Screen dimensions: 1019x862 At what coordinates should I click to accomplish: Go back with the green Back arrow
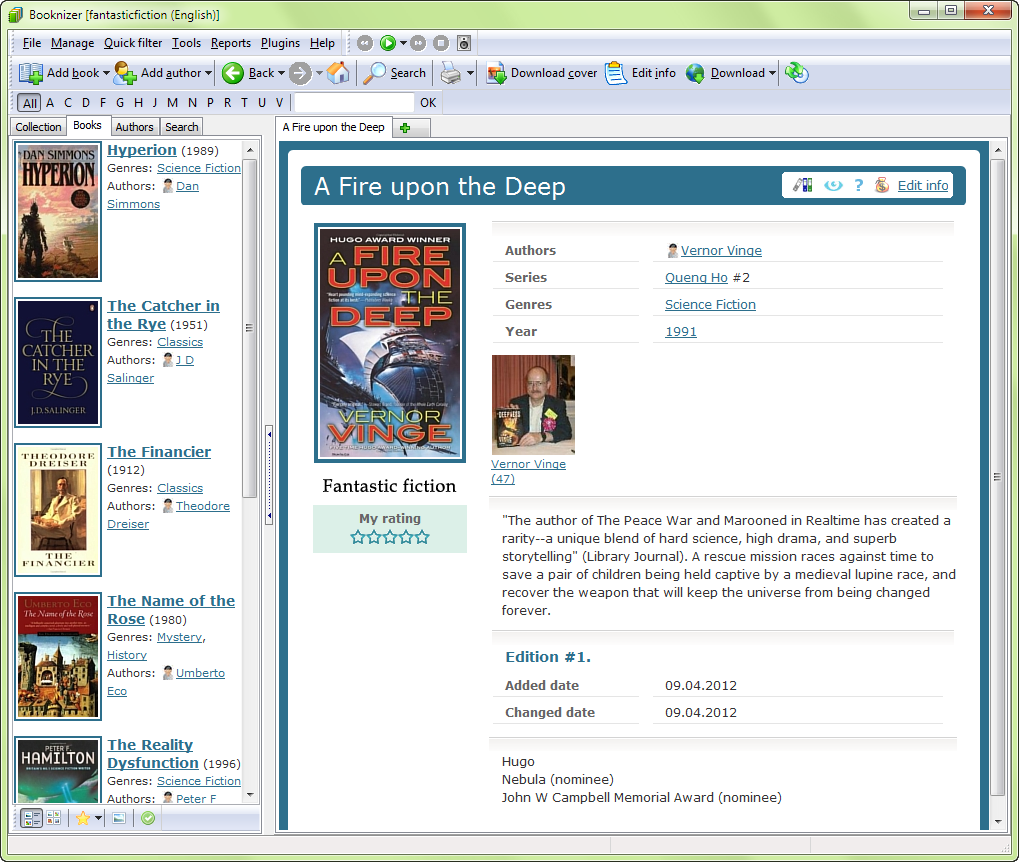tap(233, 73)
